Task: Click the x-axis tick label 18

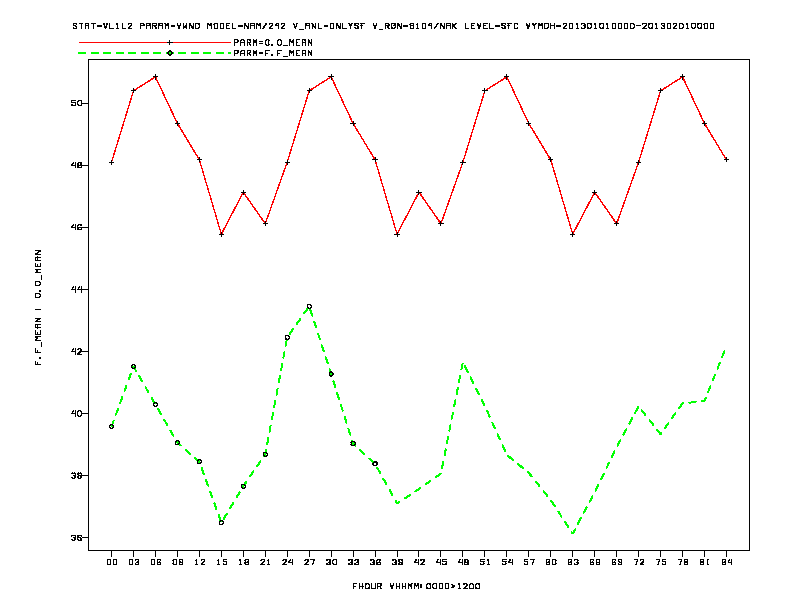Action: pyautogui.click(x=243, y=562)
